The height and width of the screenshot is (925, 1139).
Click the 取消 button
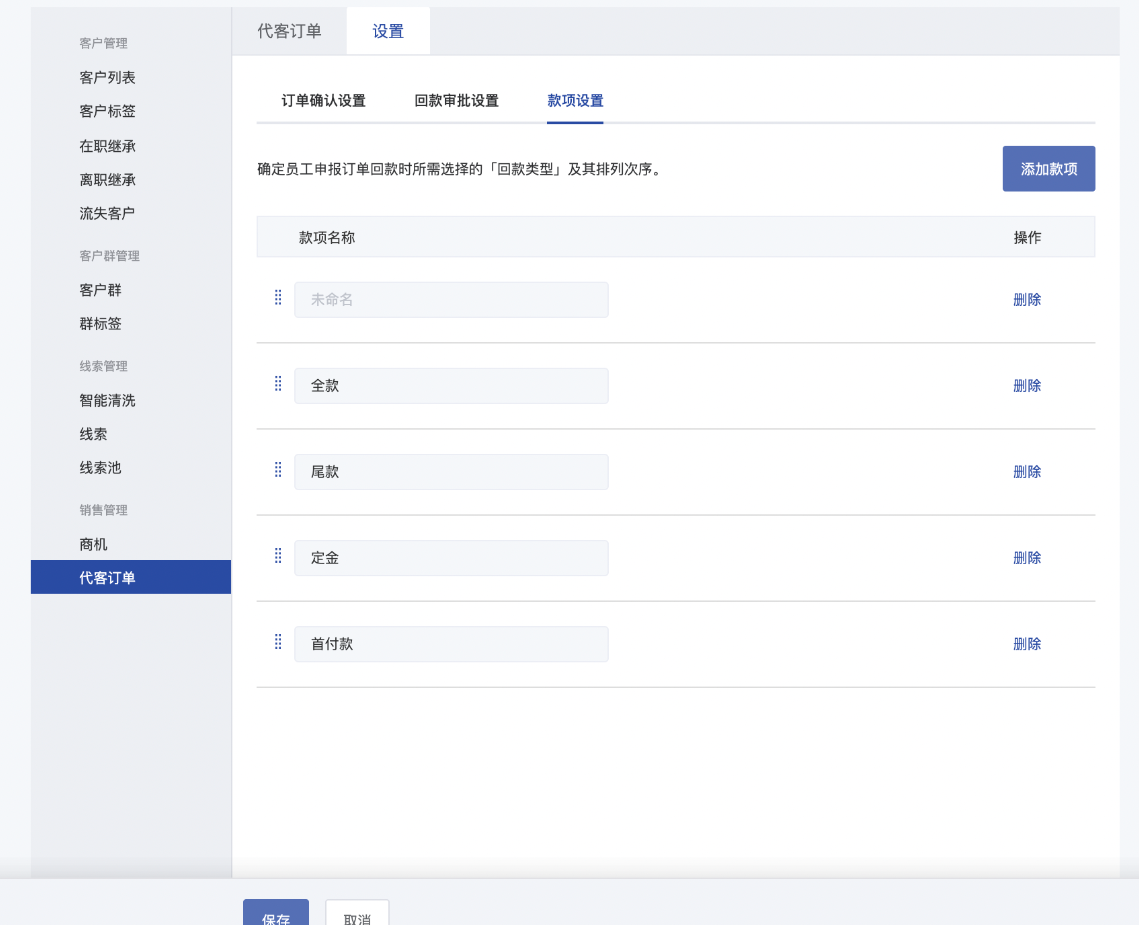point(357,913)
